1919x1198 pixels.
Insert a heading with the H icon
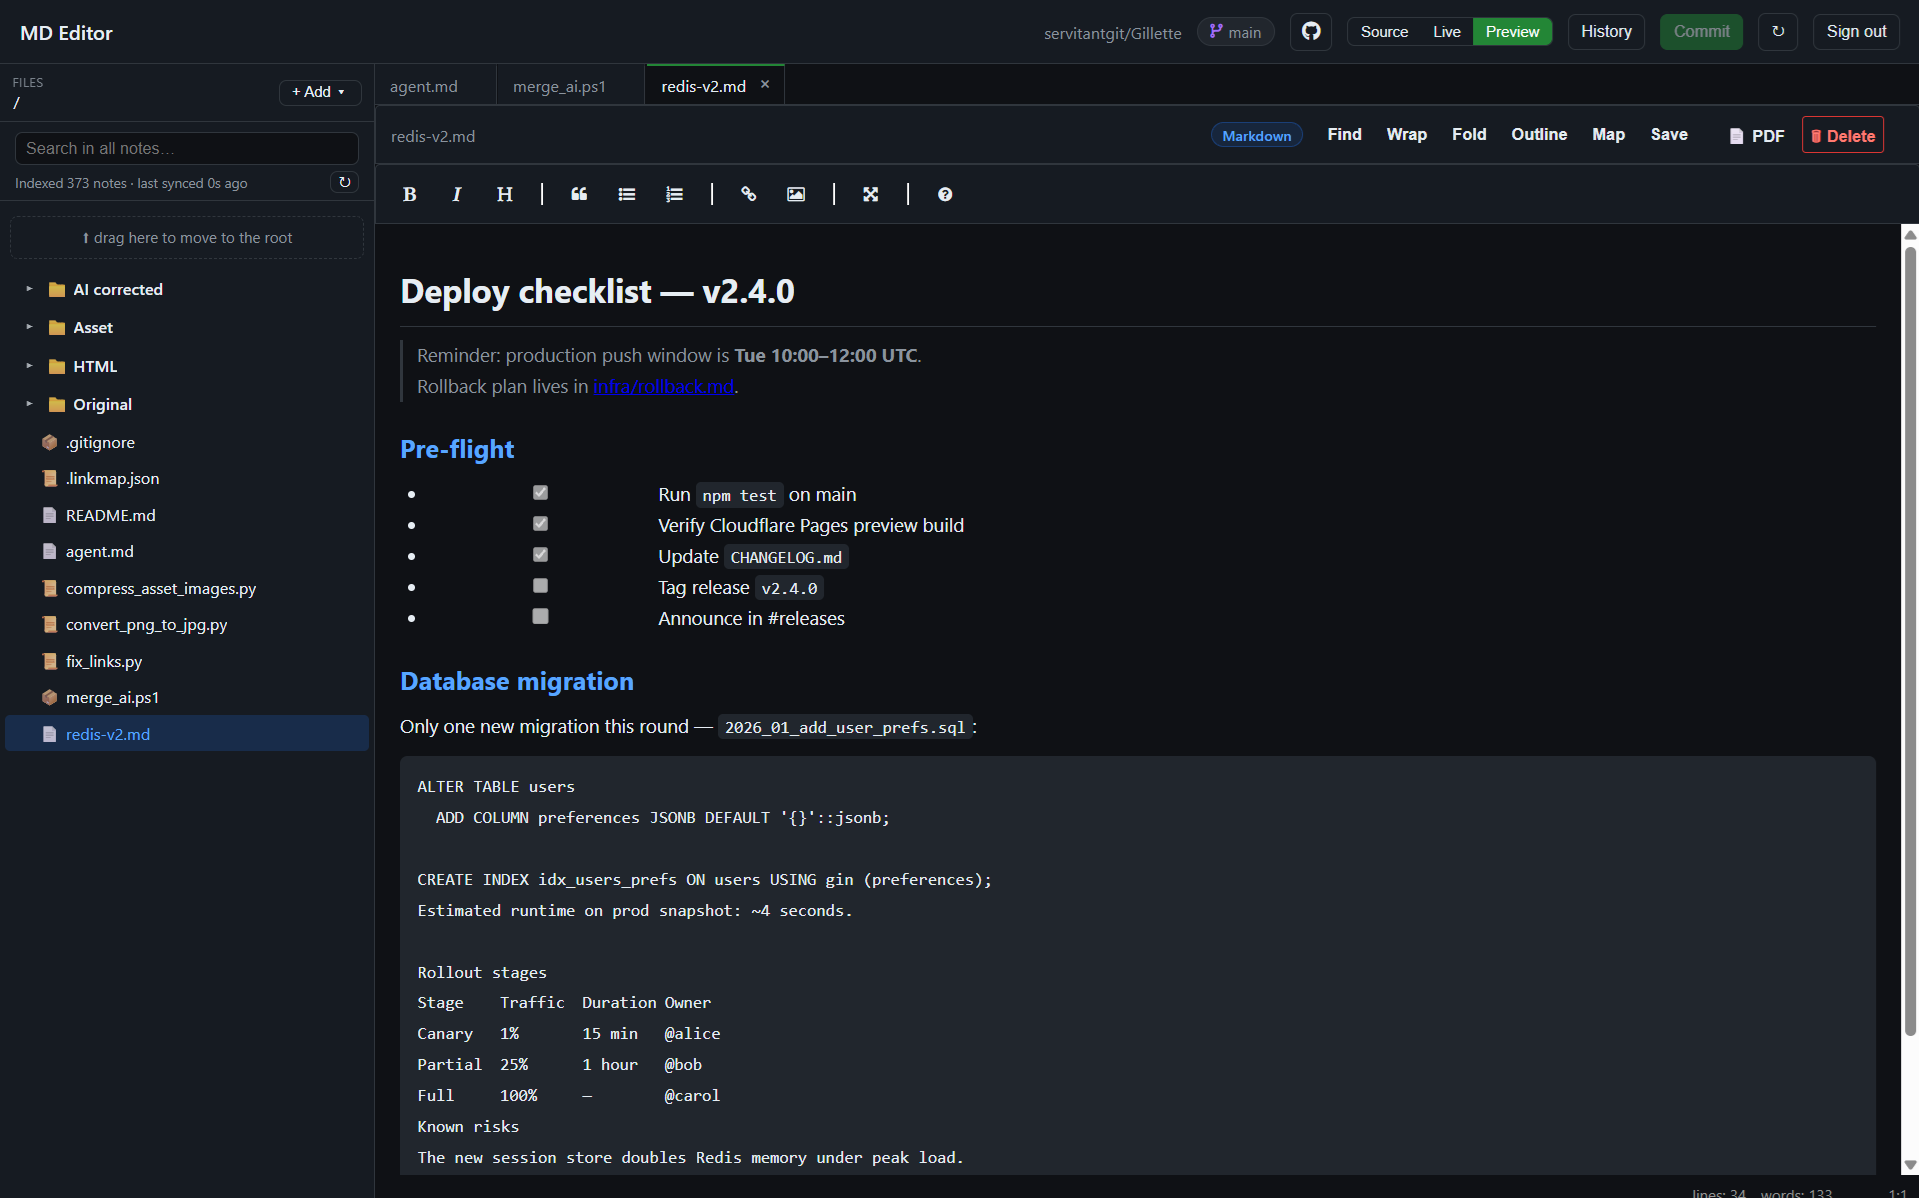tap(505, 194)
